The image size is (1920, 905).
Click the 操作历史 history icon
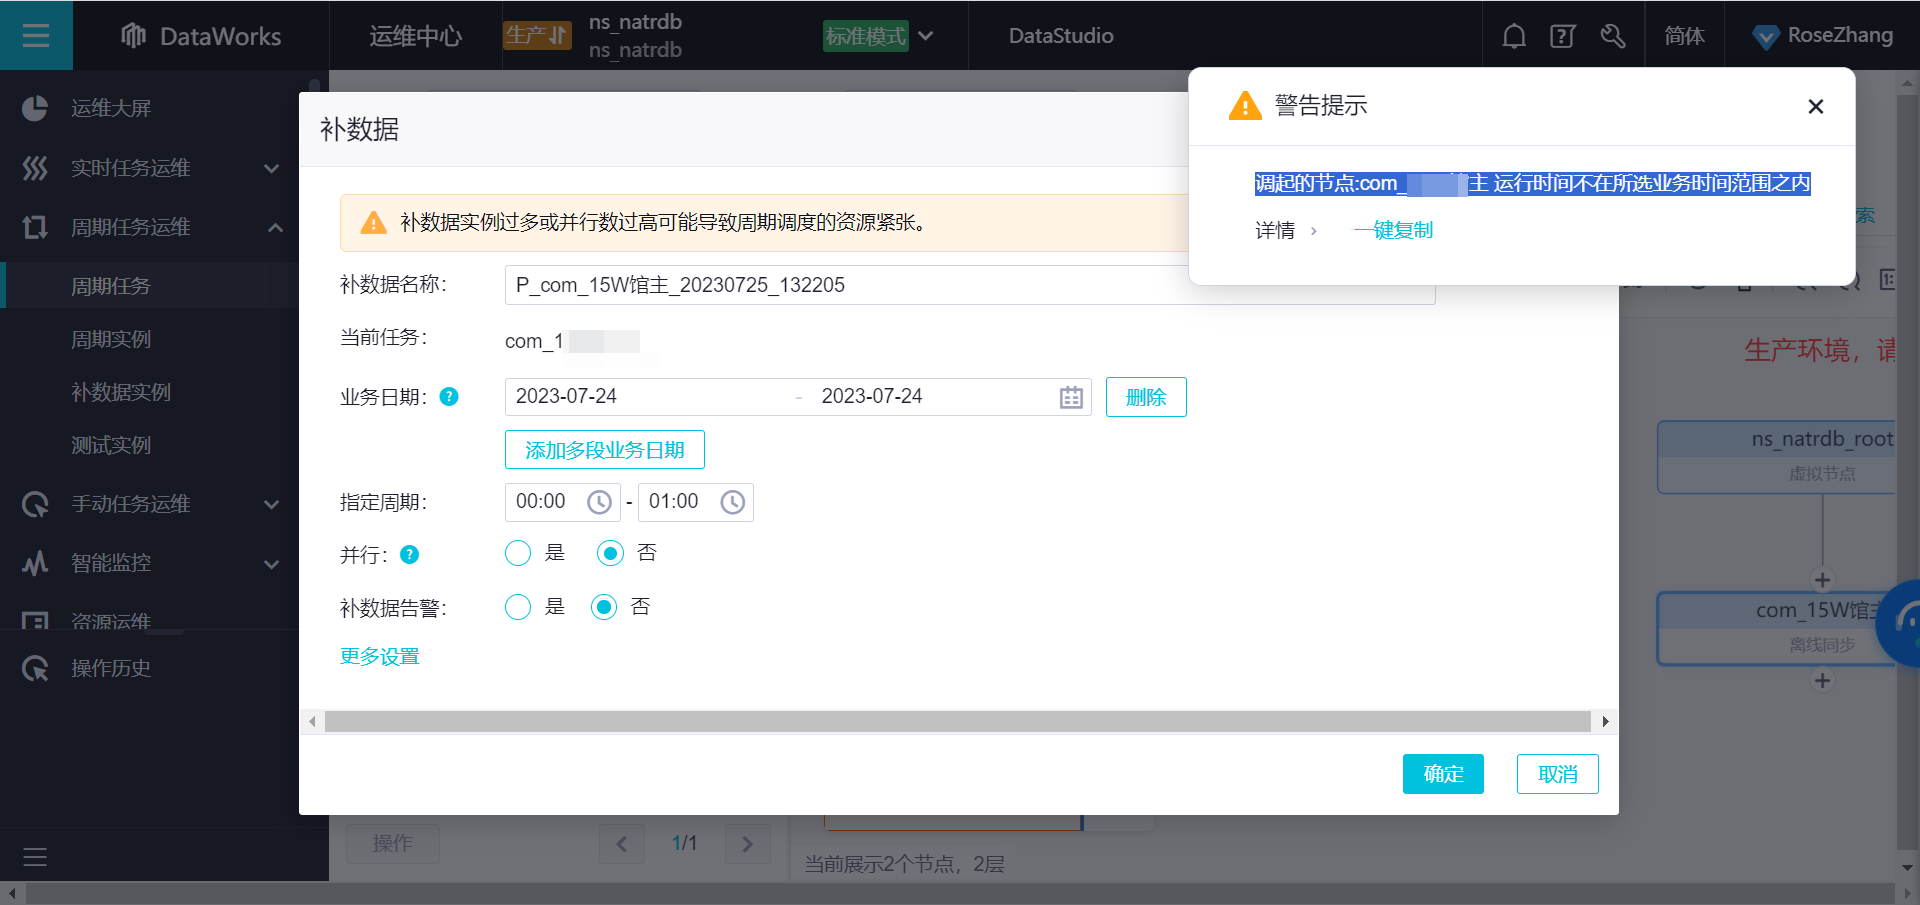[x=35, y=668]
